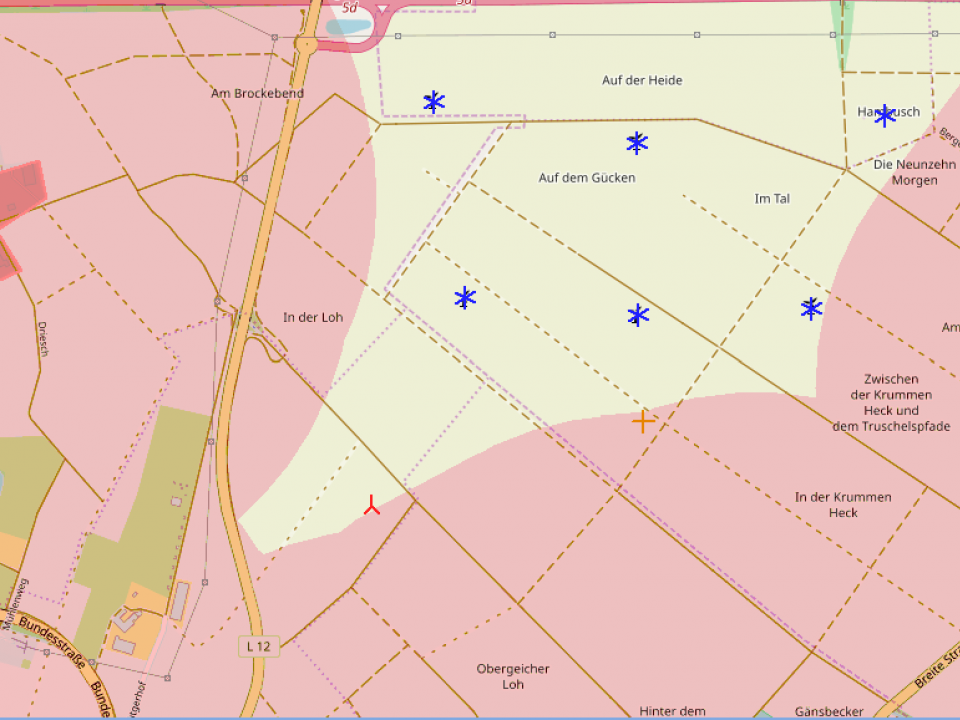The height and width of the screenshot is (720, 960).
Task: Click the blue turbine marker on Hambusch label
Action: point(885,116)
